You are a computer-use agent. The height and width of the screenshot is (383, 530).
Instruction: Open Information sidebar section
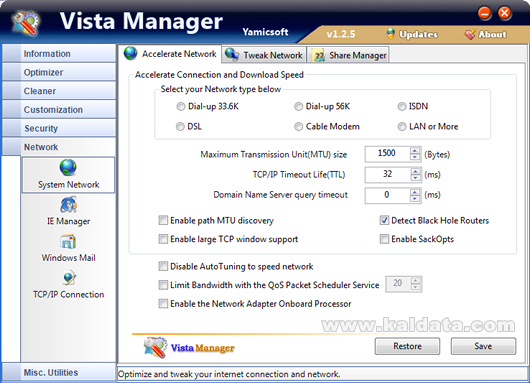click(59, 53)
